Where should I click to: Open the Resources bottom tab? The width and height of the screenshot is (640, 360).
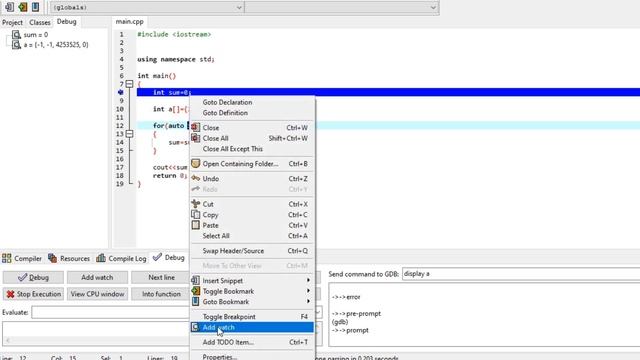coord(69,258)
